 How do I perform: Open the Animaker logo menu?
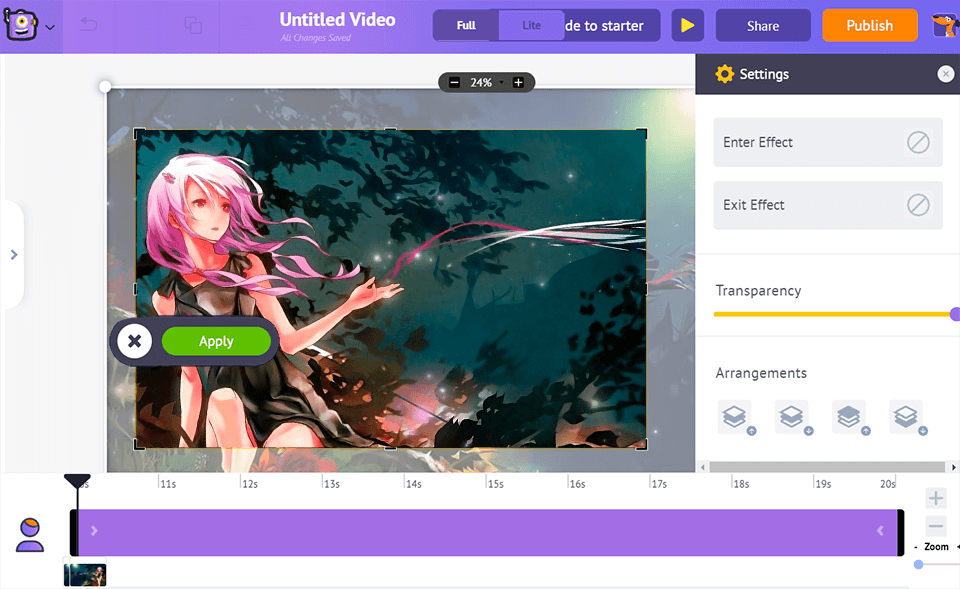click(x=21, y=25)
